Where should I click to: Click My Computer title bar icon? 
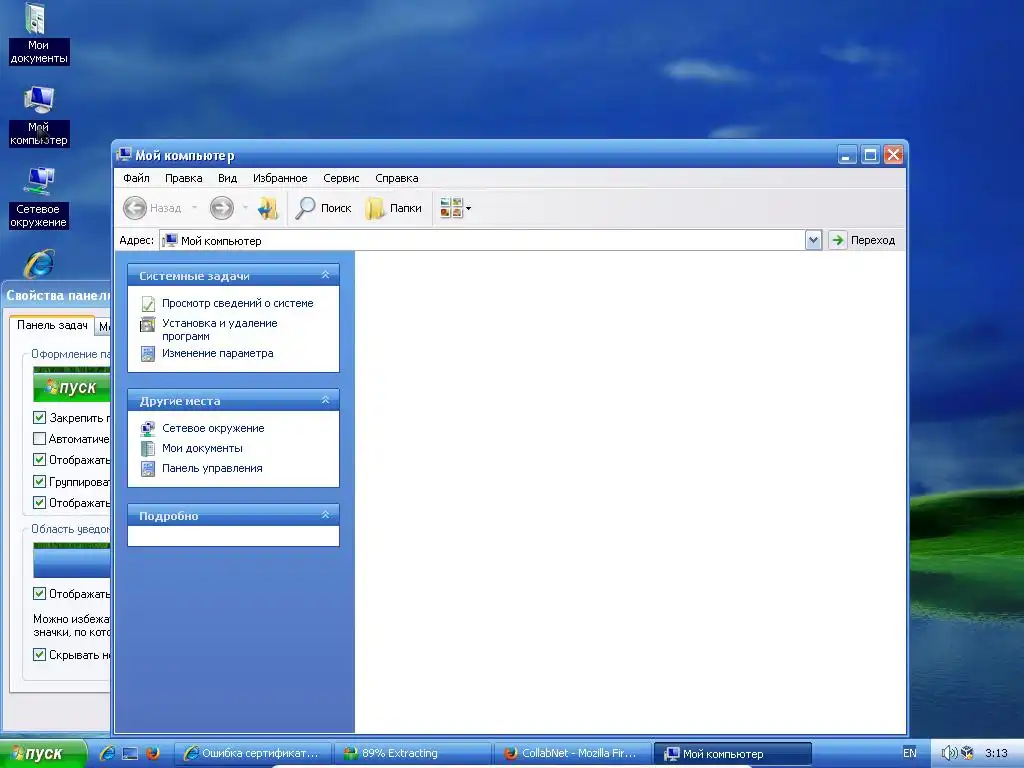[124, 155]
